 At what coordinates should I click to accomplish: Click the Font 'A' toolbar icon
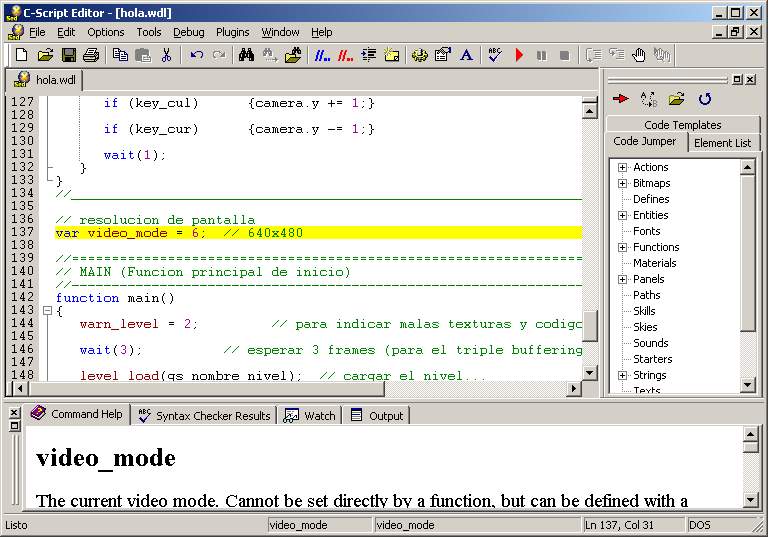(466, 55)
